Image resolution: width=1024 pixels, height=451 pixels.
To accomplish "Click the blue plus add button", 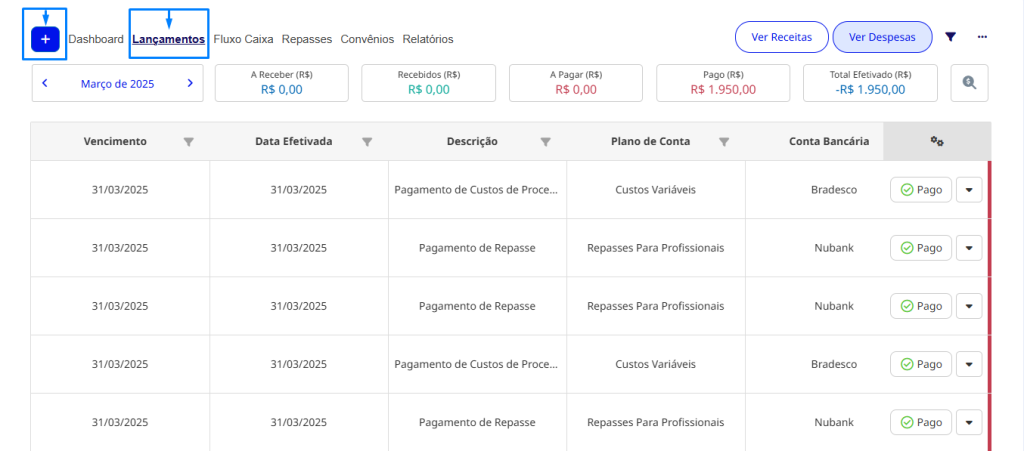I will coord(45,39).
